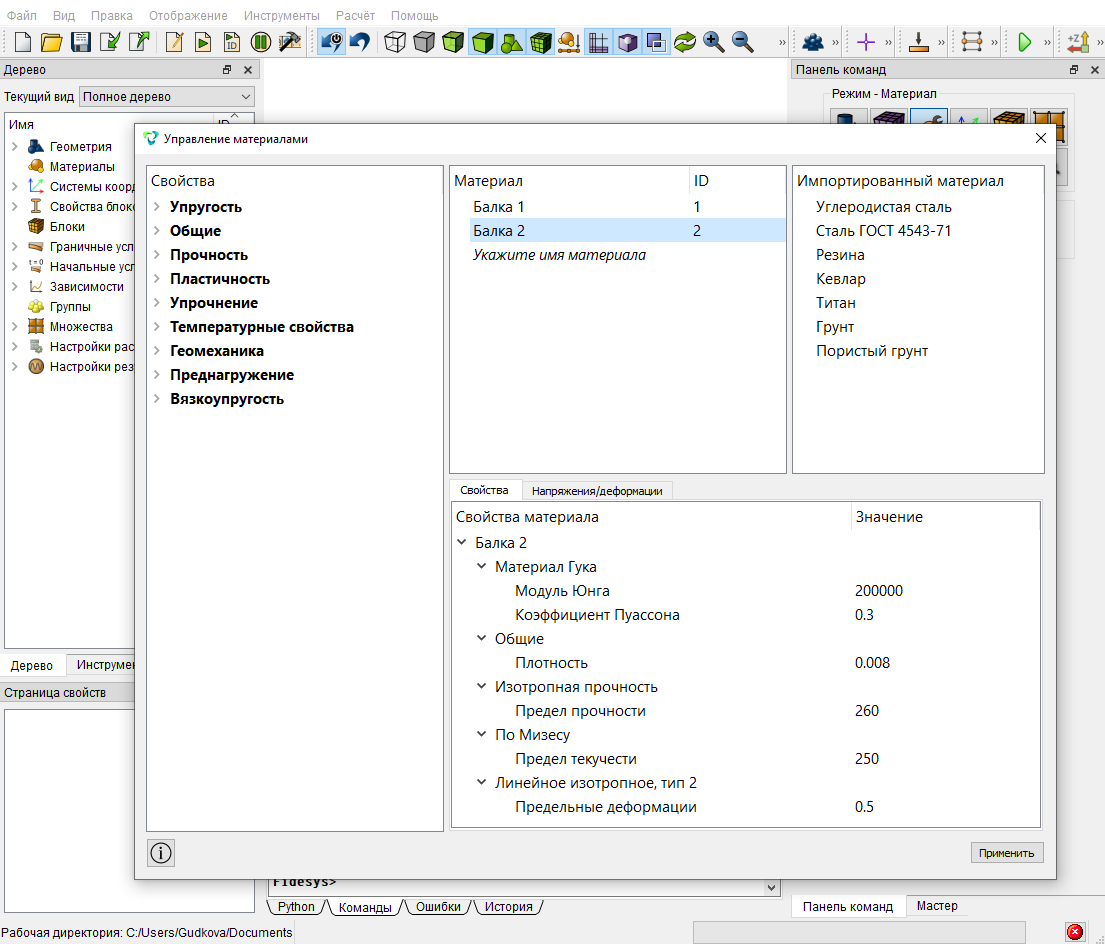Toggle the purple perspective cube icon

pos(627,42)
